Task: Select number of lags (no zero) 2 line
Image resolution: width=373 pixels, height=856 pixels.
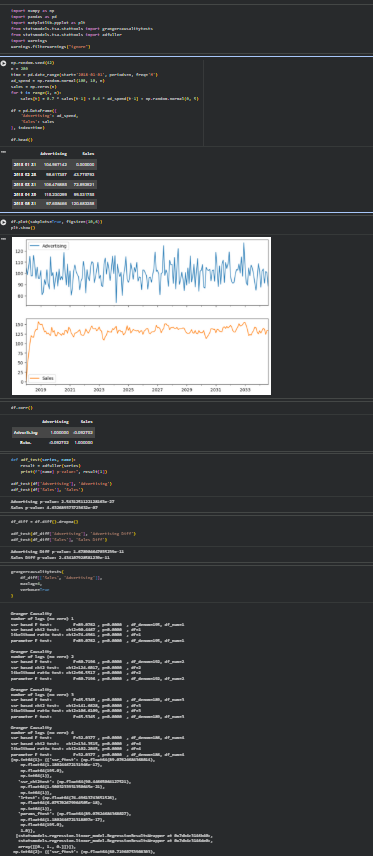Action: tap(42, 657)
